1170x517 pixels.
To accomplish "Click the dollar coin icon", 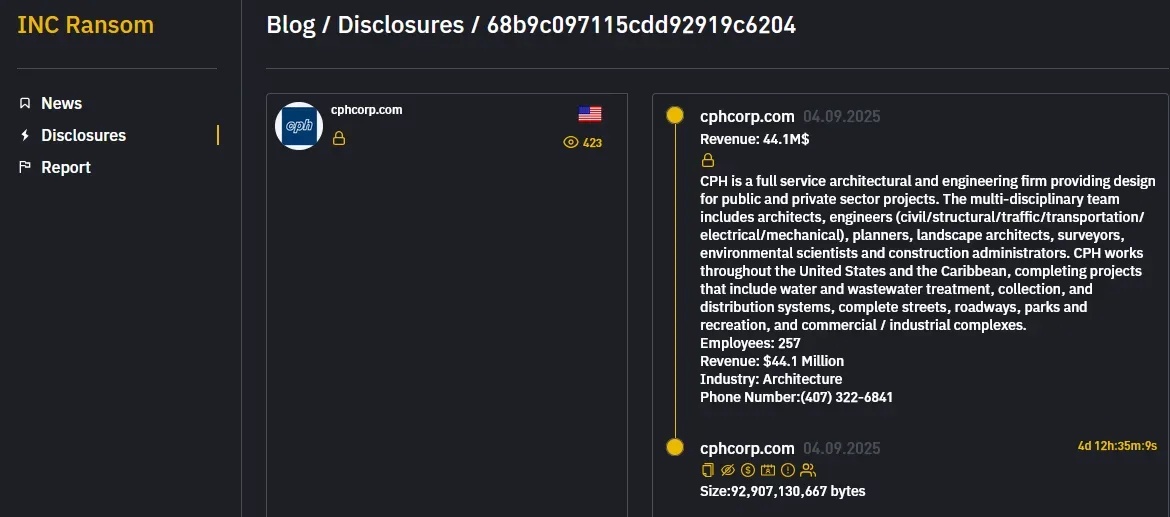I will 748,470.
